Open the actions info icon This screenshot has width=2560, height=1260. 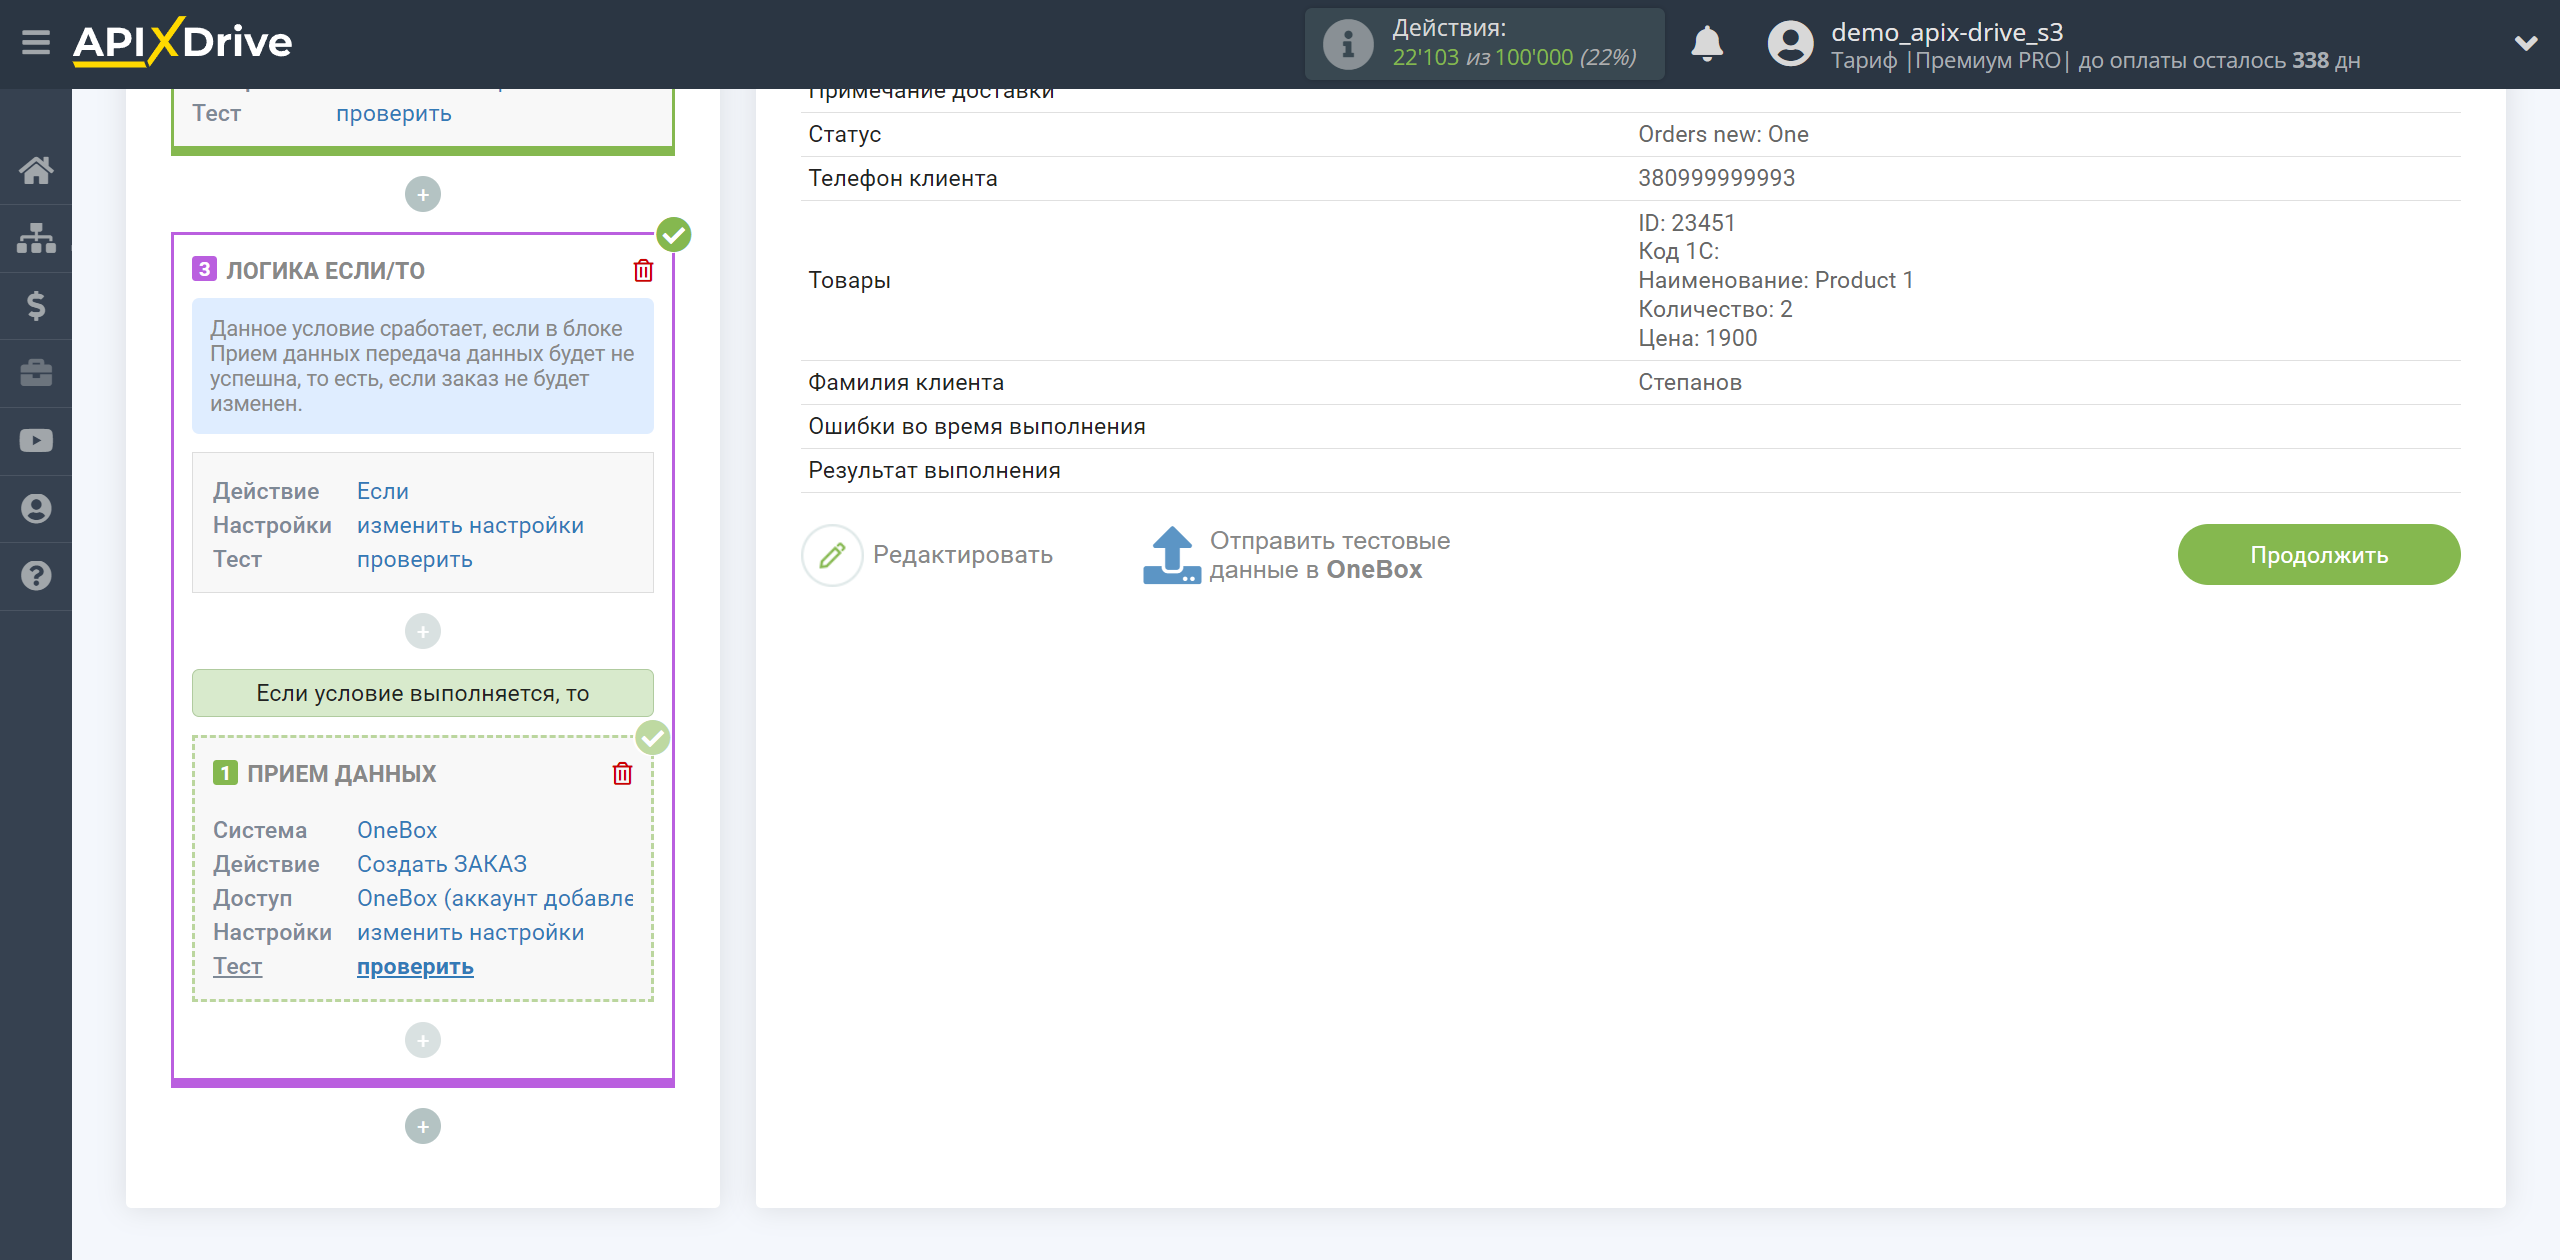click(1347, 44)
